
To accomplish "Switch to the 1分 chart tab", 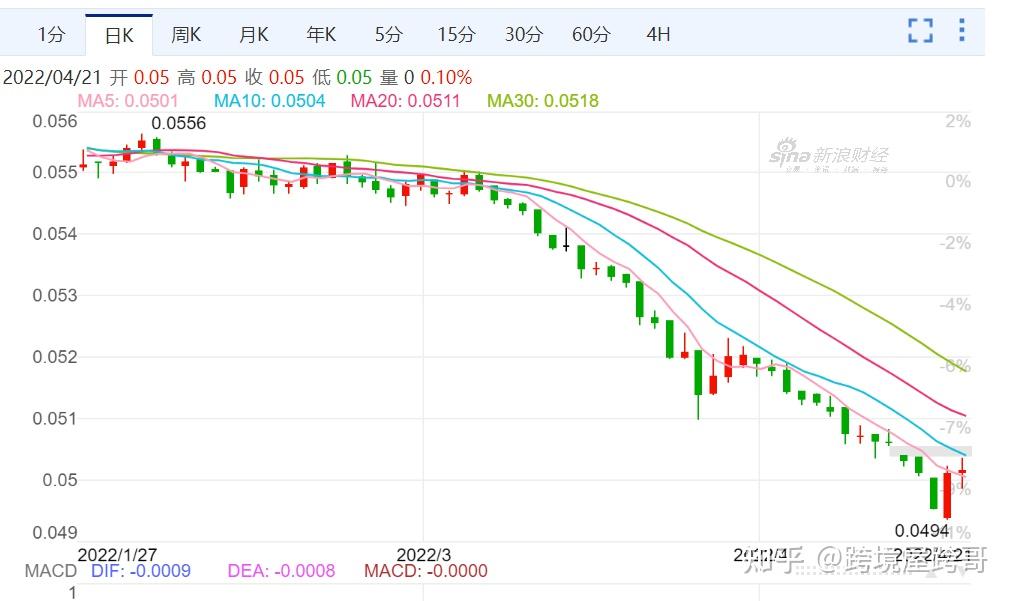I will click(51, 34).
